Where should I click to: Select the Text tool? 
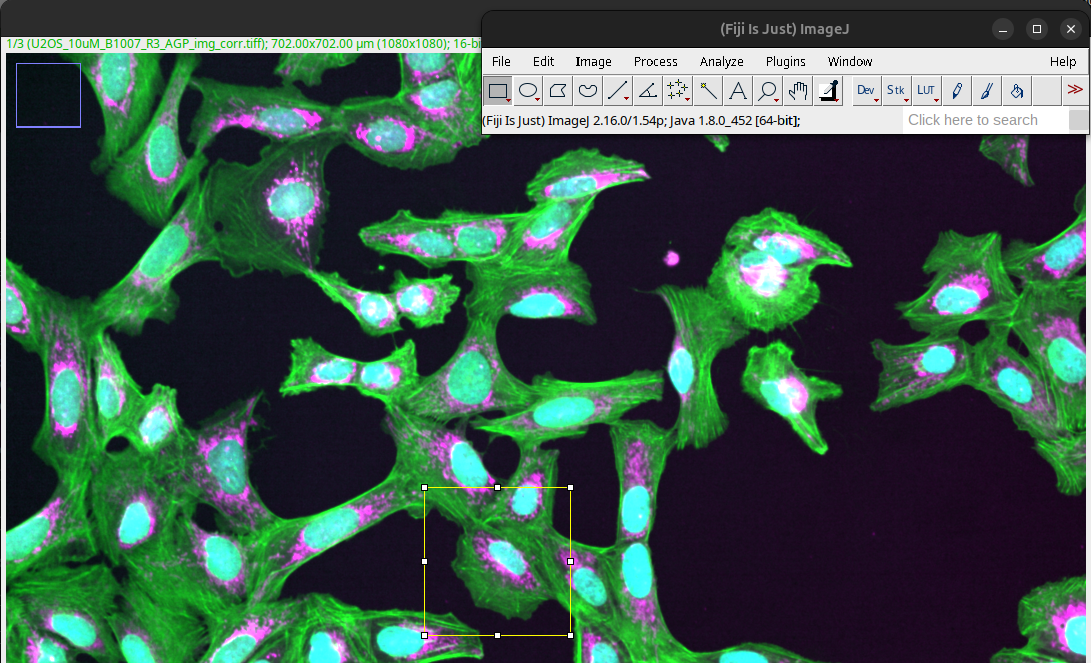(x=738, y=91)
